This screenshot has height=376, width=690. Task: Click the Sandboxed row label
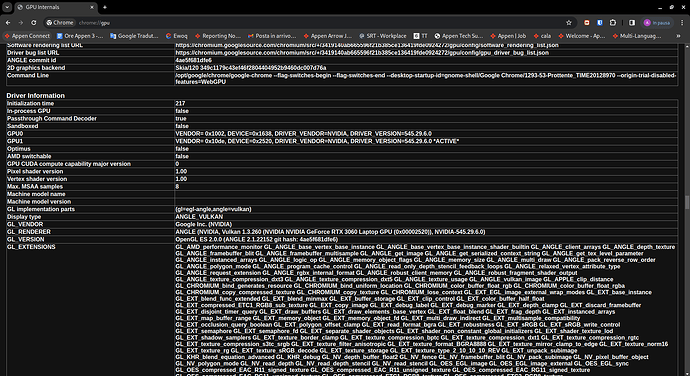coord(22,126)
